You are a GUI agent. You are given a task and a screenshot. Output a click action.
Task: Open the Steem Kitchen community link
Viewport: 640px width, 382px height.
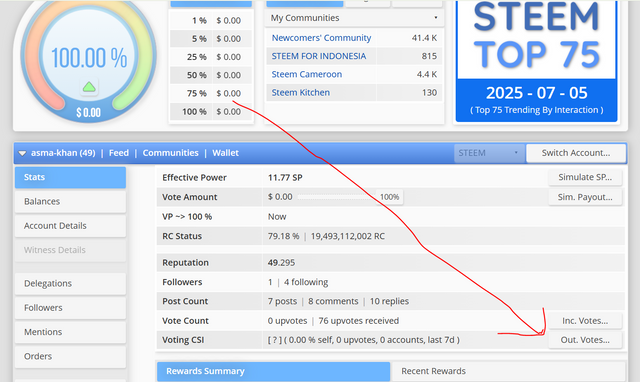(x=301, y=93)
